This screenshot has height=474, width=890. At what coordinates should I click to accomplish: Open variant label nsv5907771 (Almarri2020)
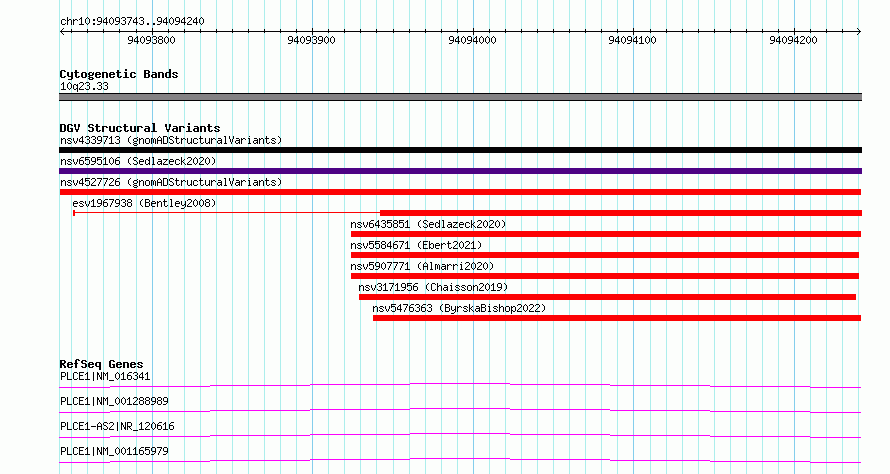pos(422,266)
